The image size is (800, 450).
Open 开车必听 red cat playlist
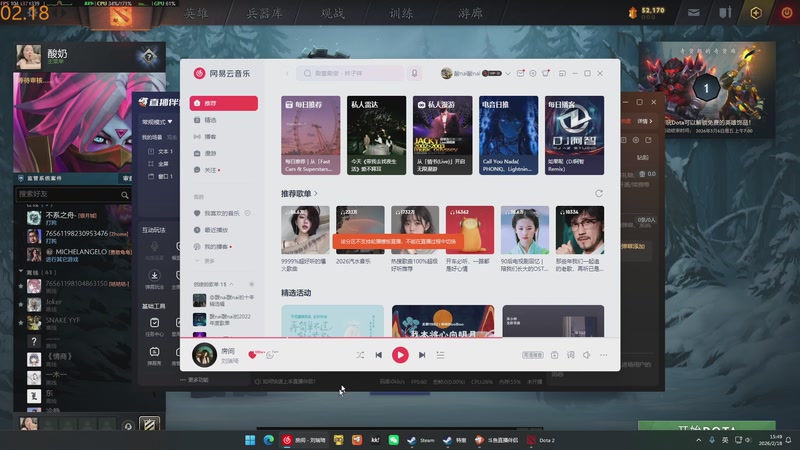(x=470, y=230)
